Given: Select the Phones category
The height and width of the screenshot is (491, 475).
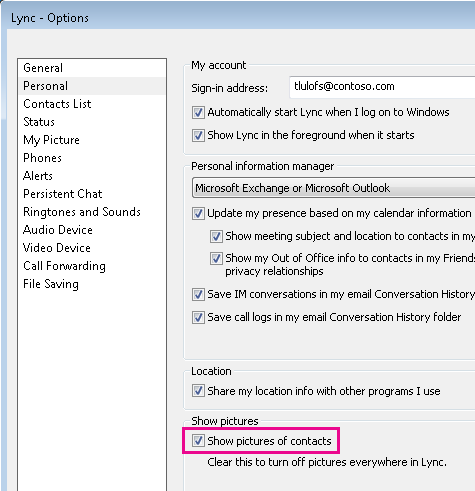Looking at the screenshot, I should pos(92,158).
